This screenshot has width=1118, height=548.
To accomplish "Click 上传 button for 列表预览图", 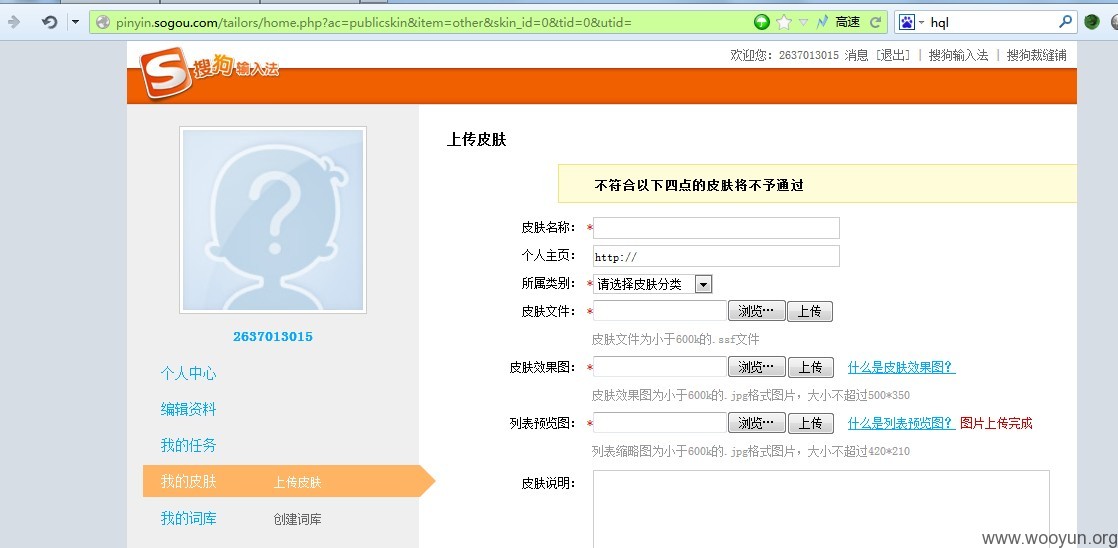I will [x=811, y=423].
